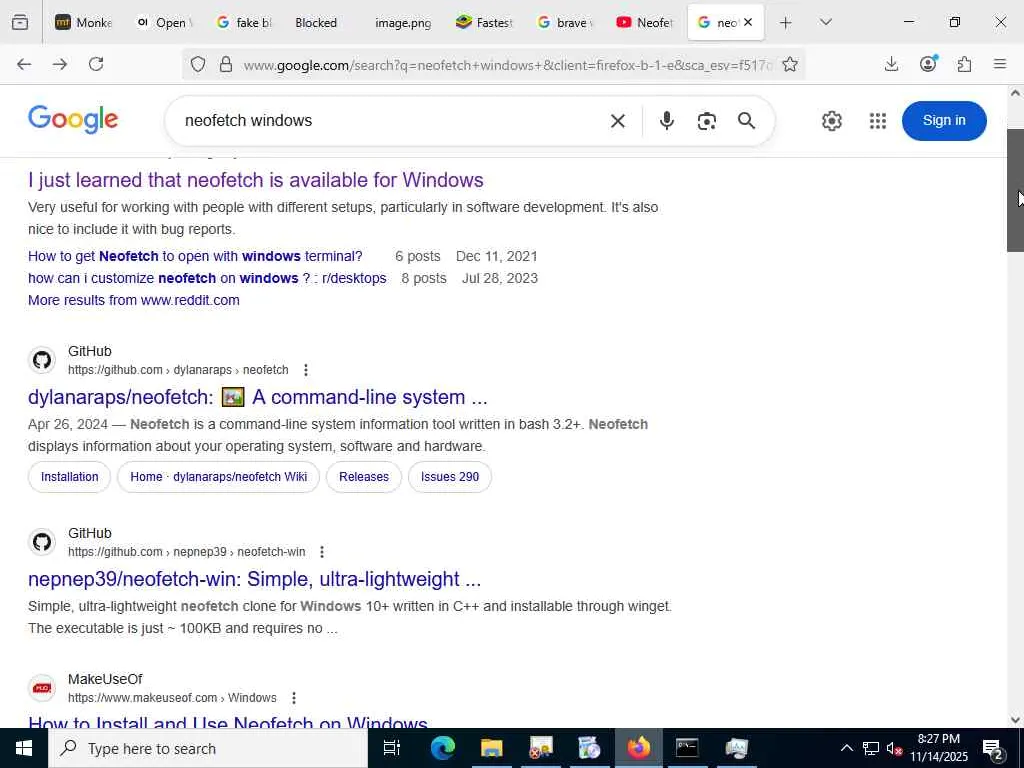Close the current neofetch search tab
1024x768 pixels.
(x=748, y=22)
